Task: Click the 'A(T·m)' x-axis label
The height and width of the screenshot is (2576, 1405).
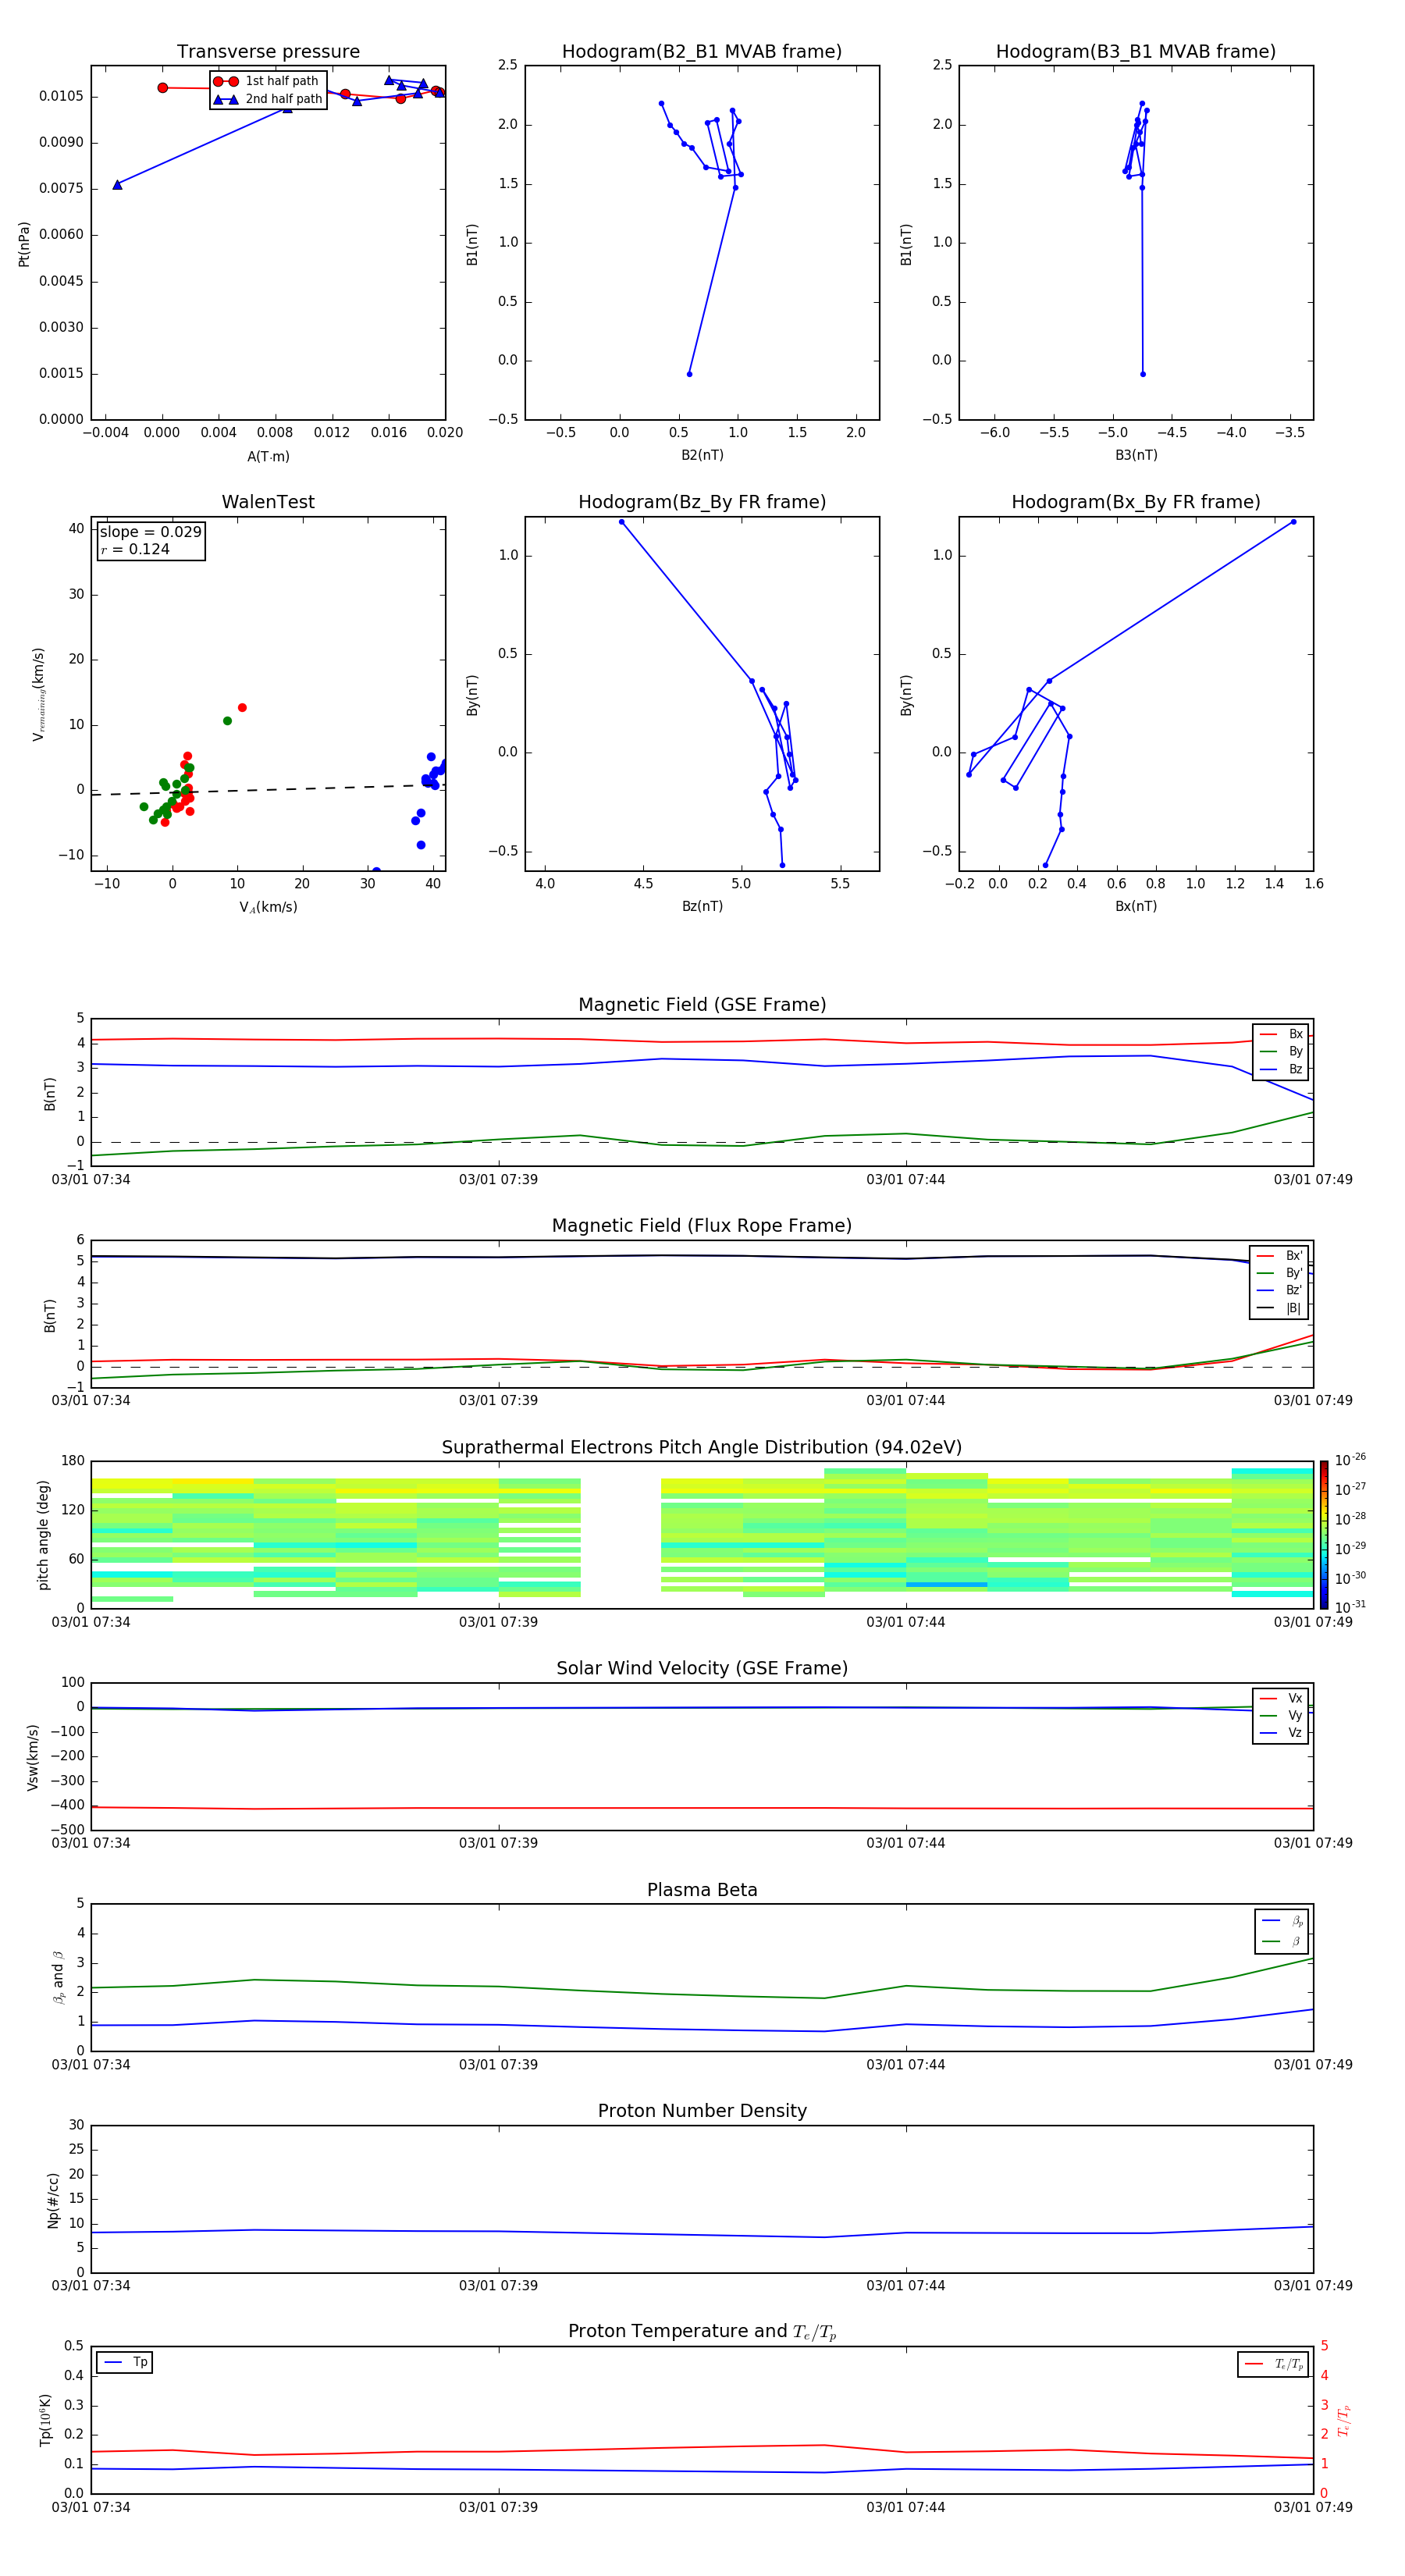Action: click(268, 456)
